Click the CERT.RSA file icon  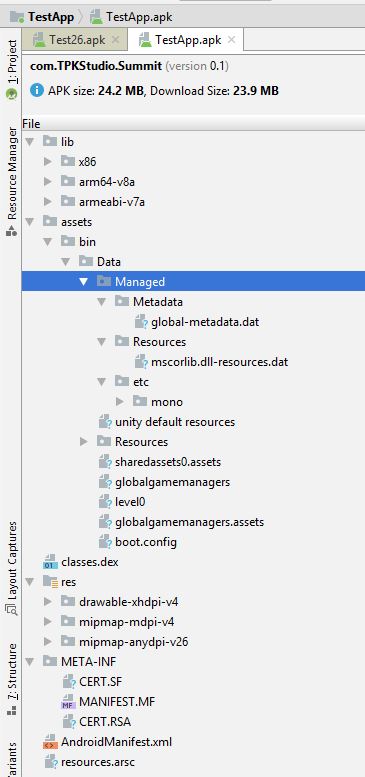point(69,722)
